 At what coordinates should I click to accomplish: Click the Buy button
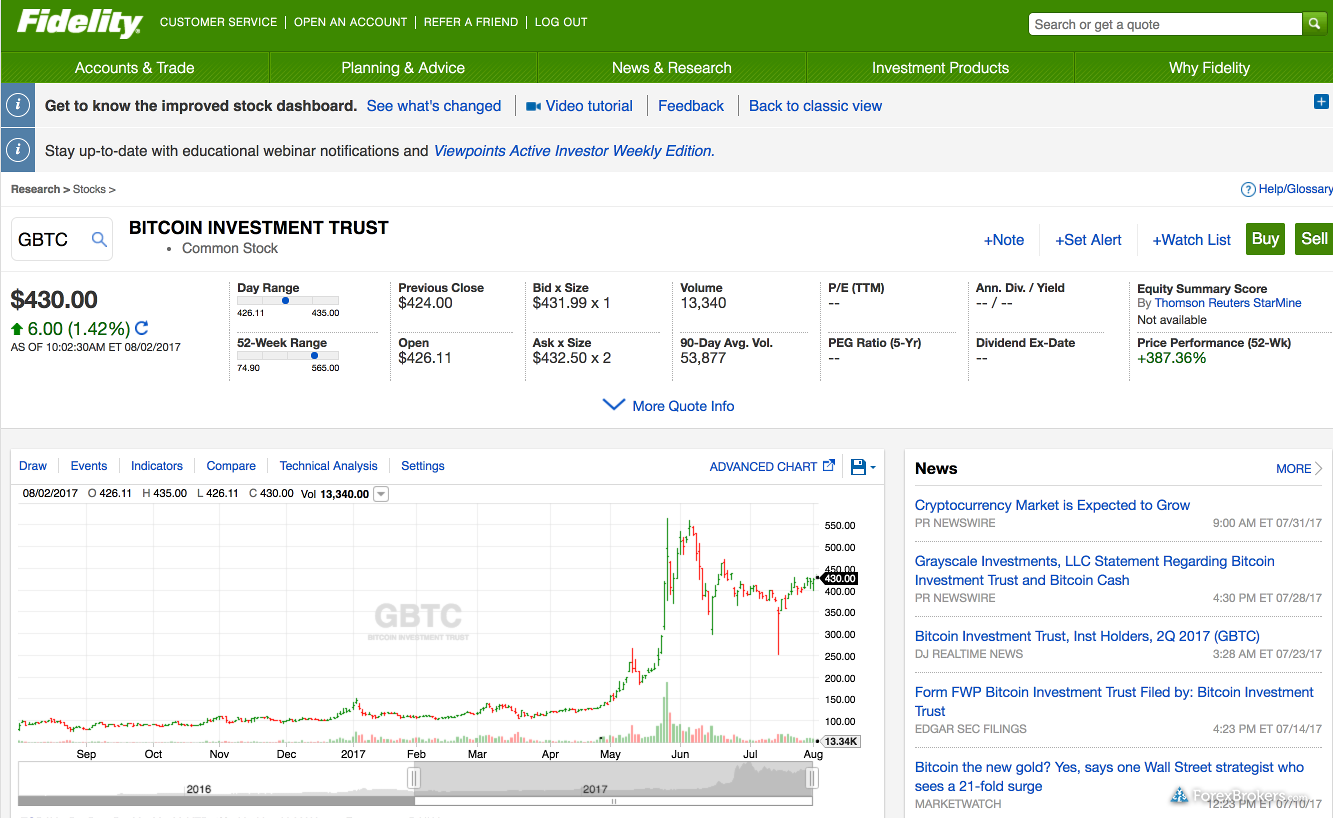pyautogui.click(x=1265, y=239)
